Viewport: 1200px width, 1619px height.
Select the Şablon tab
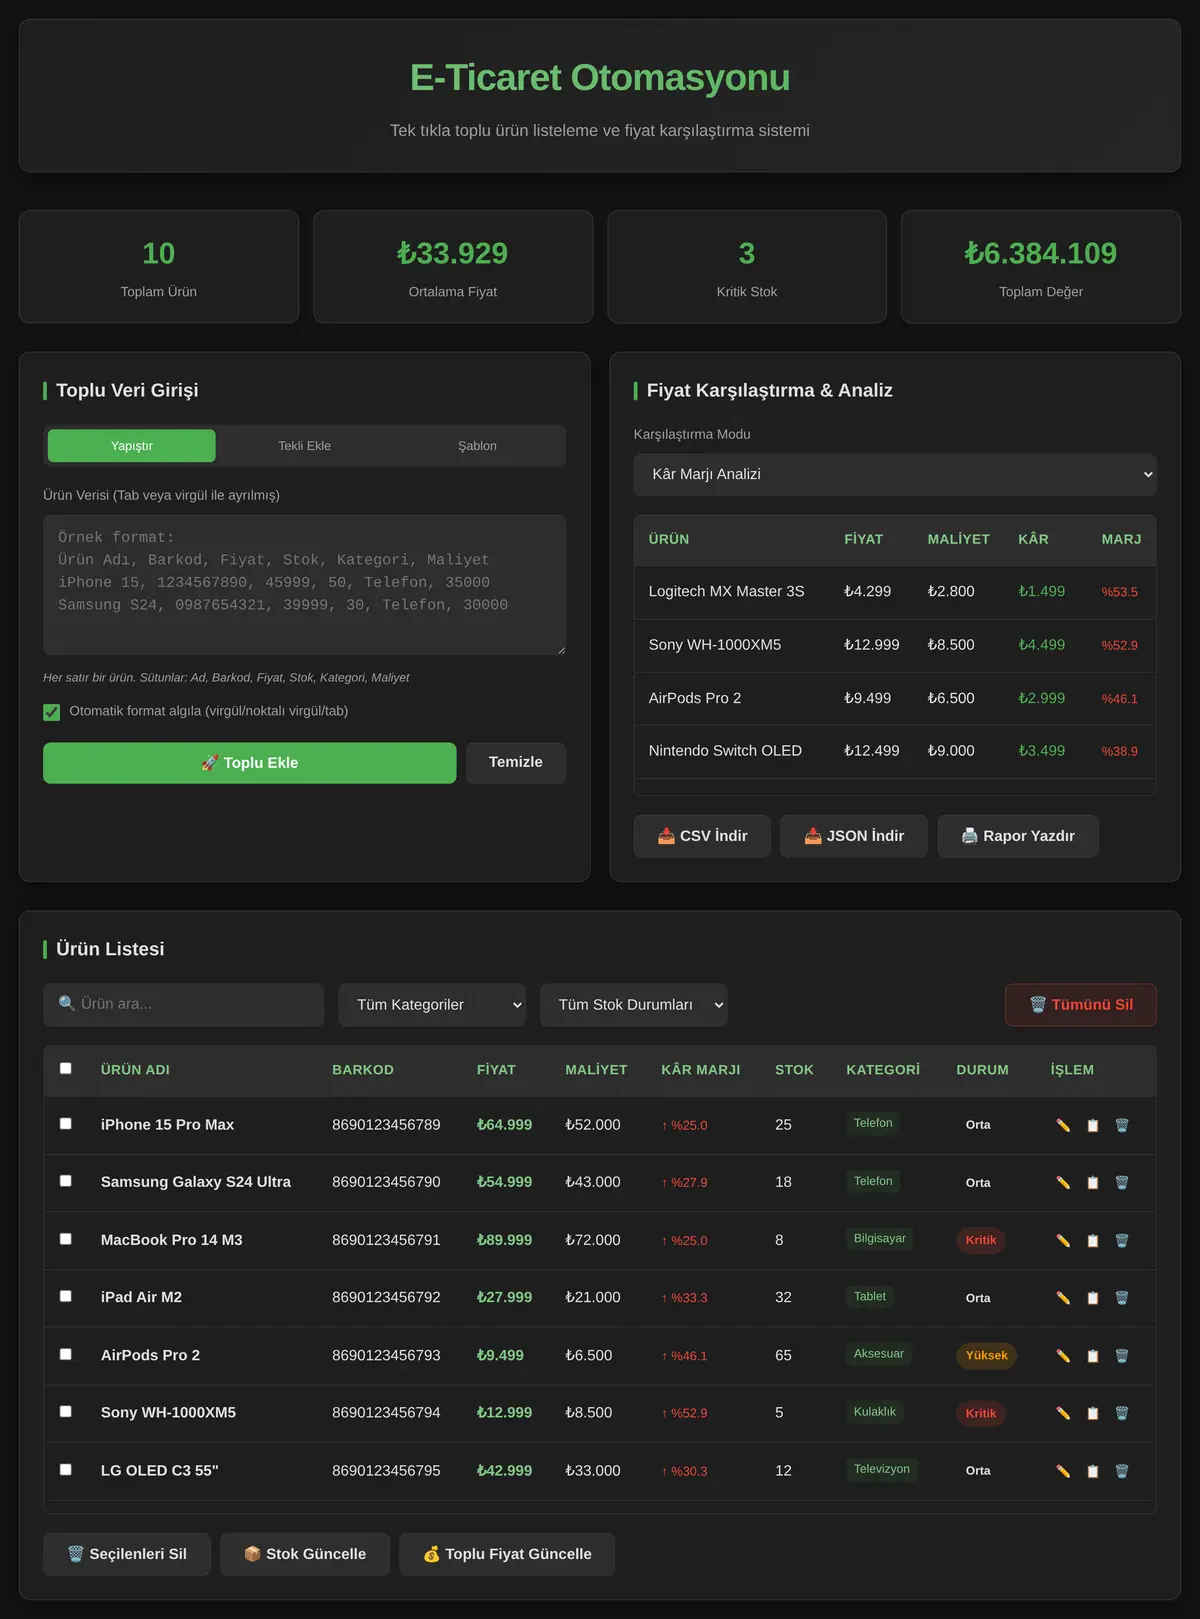[477, 446]
